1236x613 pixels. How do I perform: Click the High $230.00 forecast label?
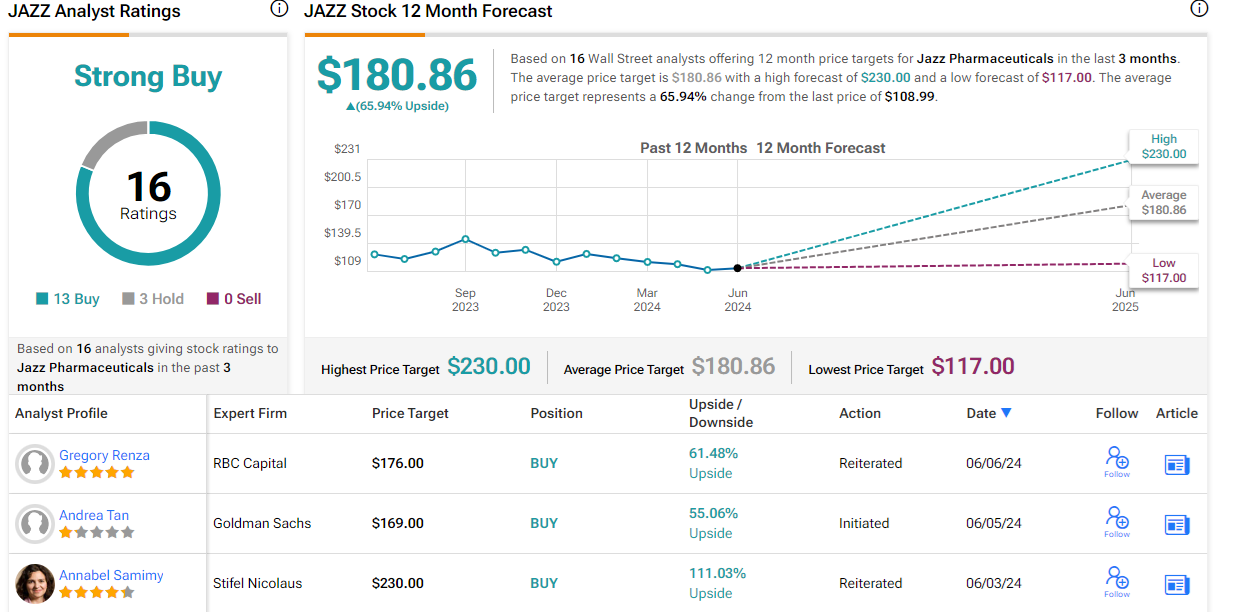pos(1163,147)
